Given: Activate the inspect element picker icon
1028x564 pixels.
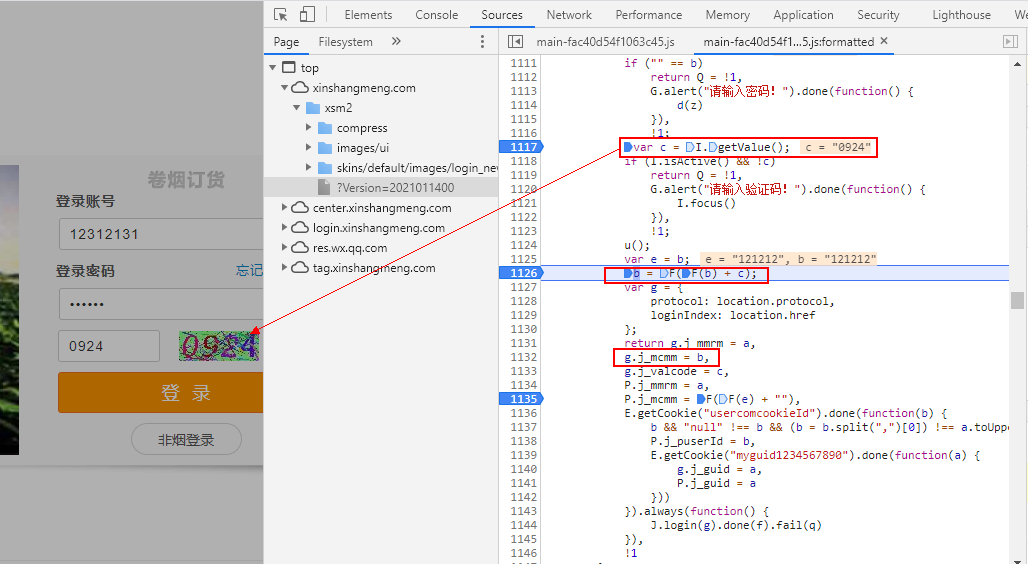Looking at the screenshot, I should click(281, 15).
